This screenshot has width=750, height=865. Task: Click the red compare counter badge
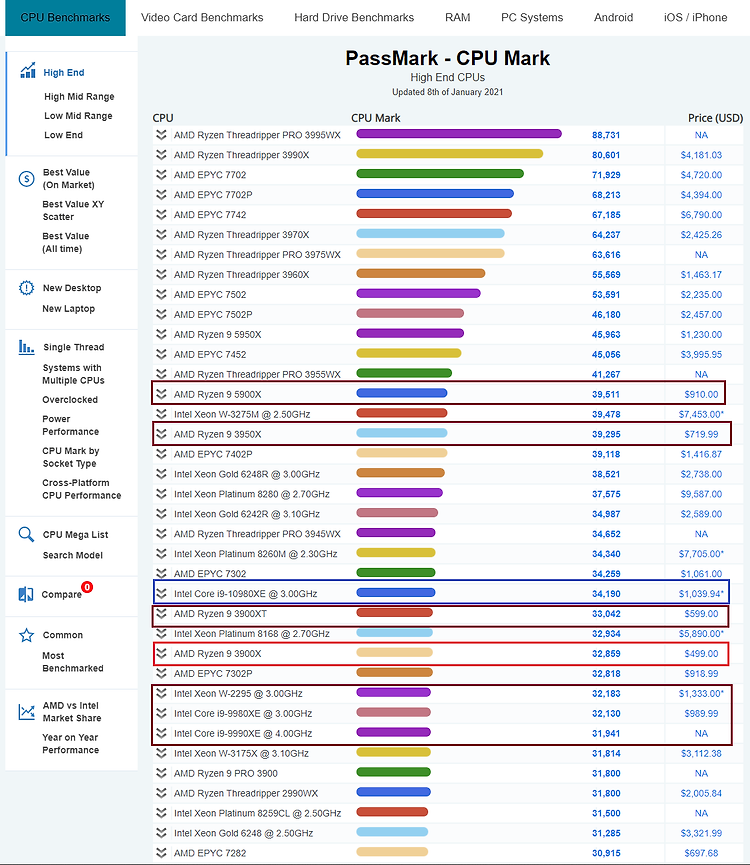click(x=87, y=587)
